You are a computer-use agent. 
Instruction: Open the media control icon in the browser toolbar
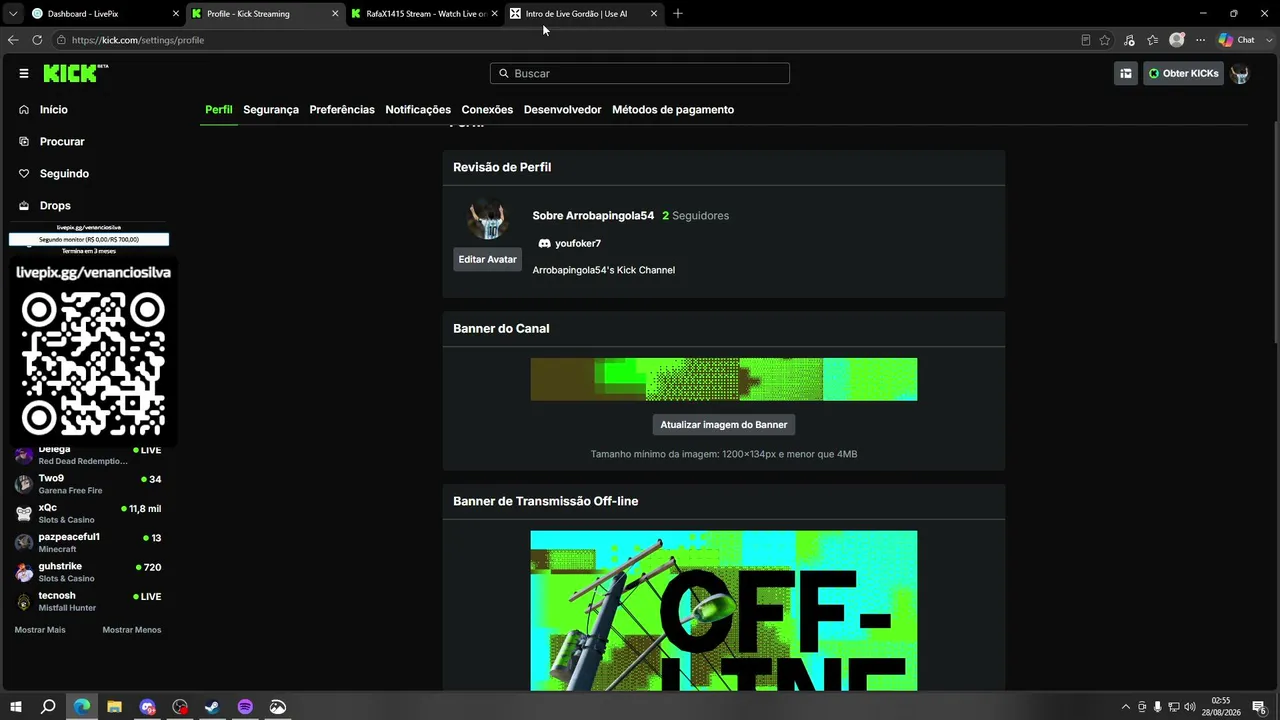[1129, 40]
